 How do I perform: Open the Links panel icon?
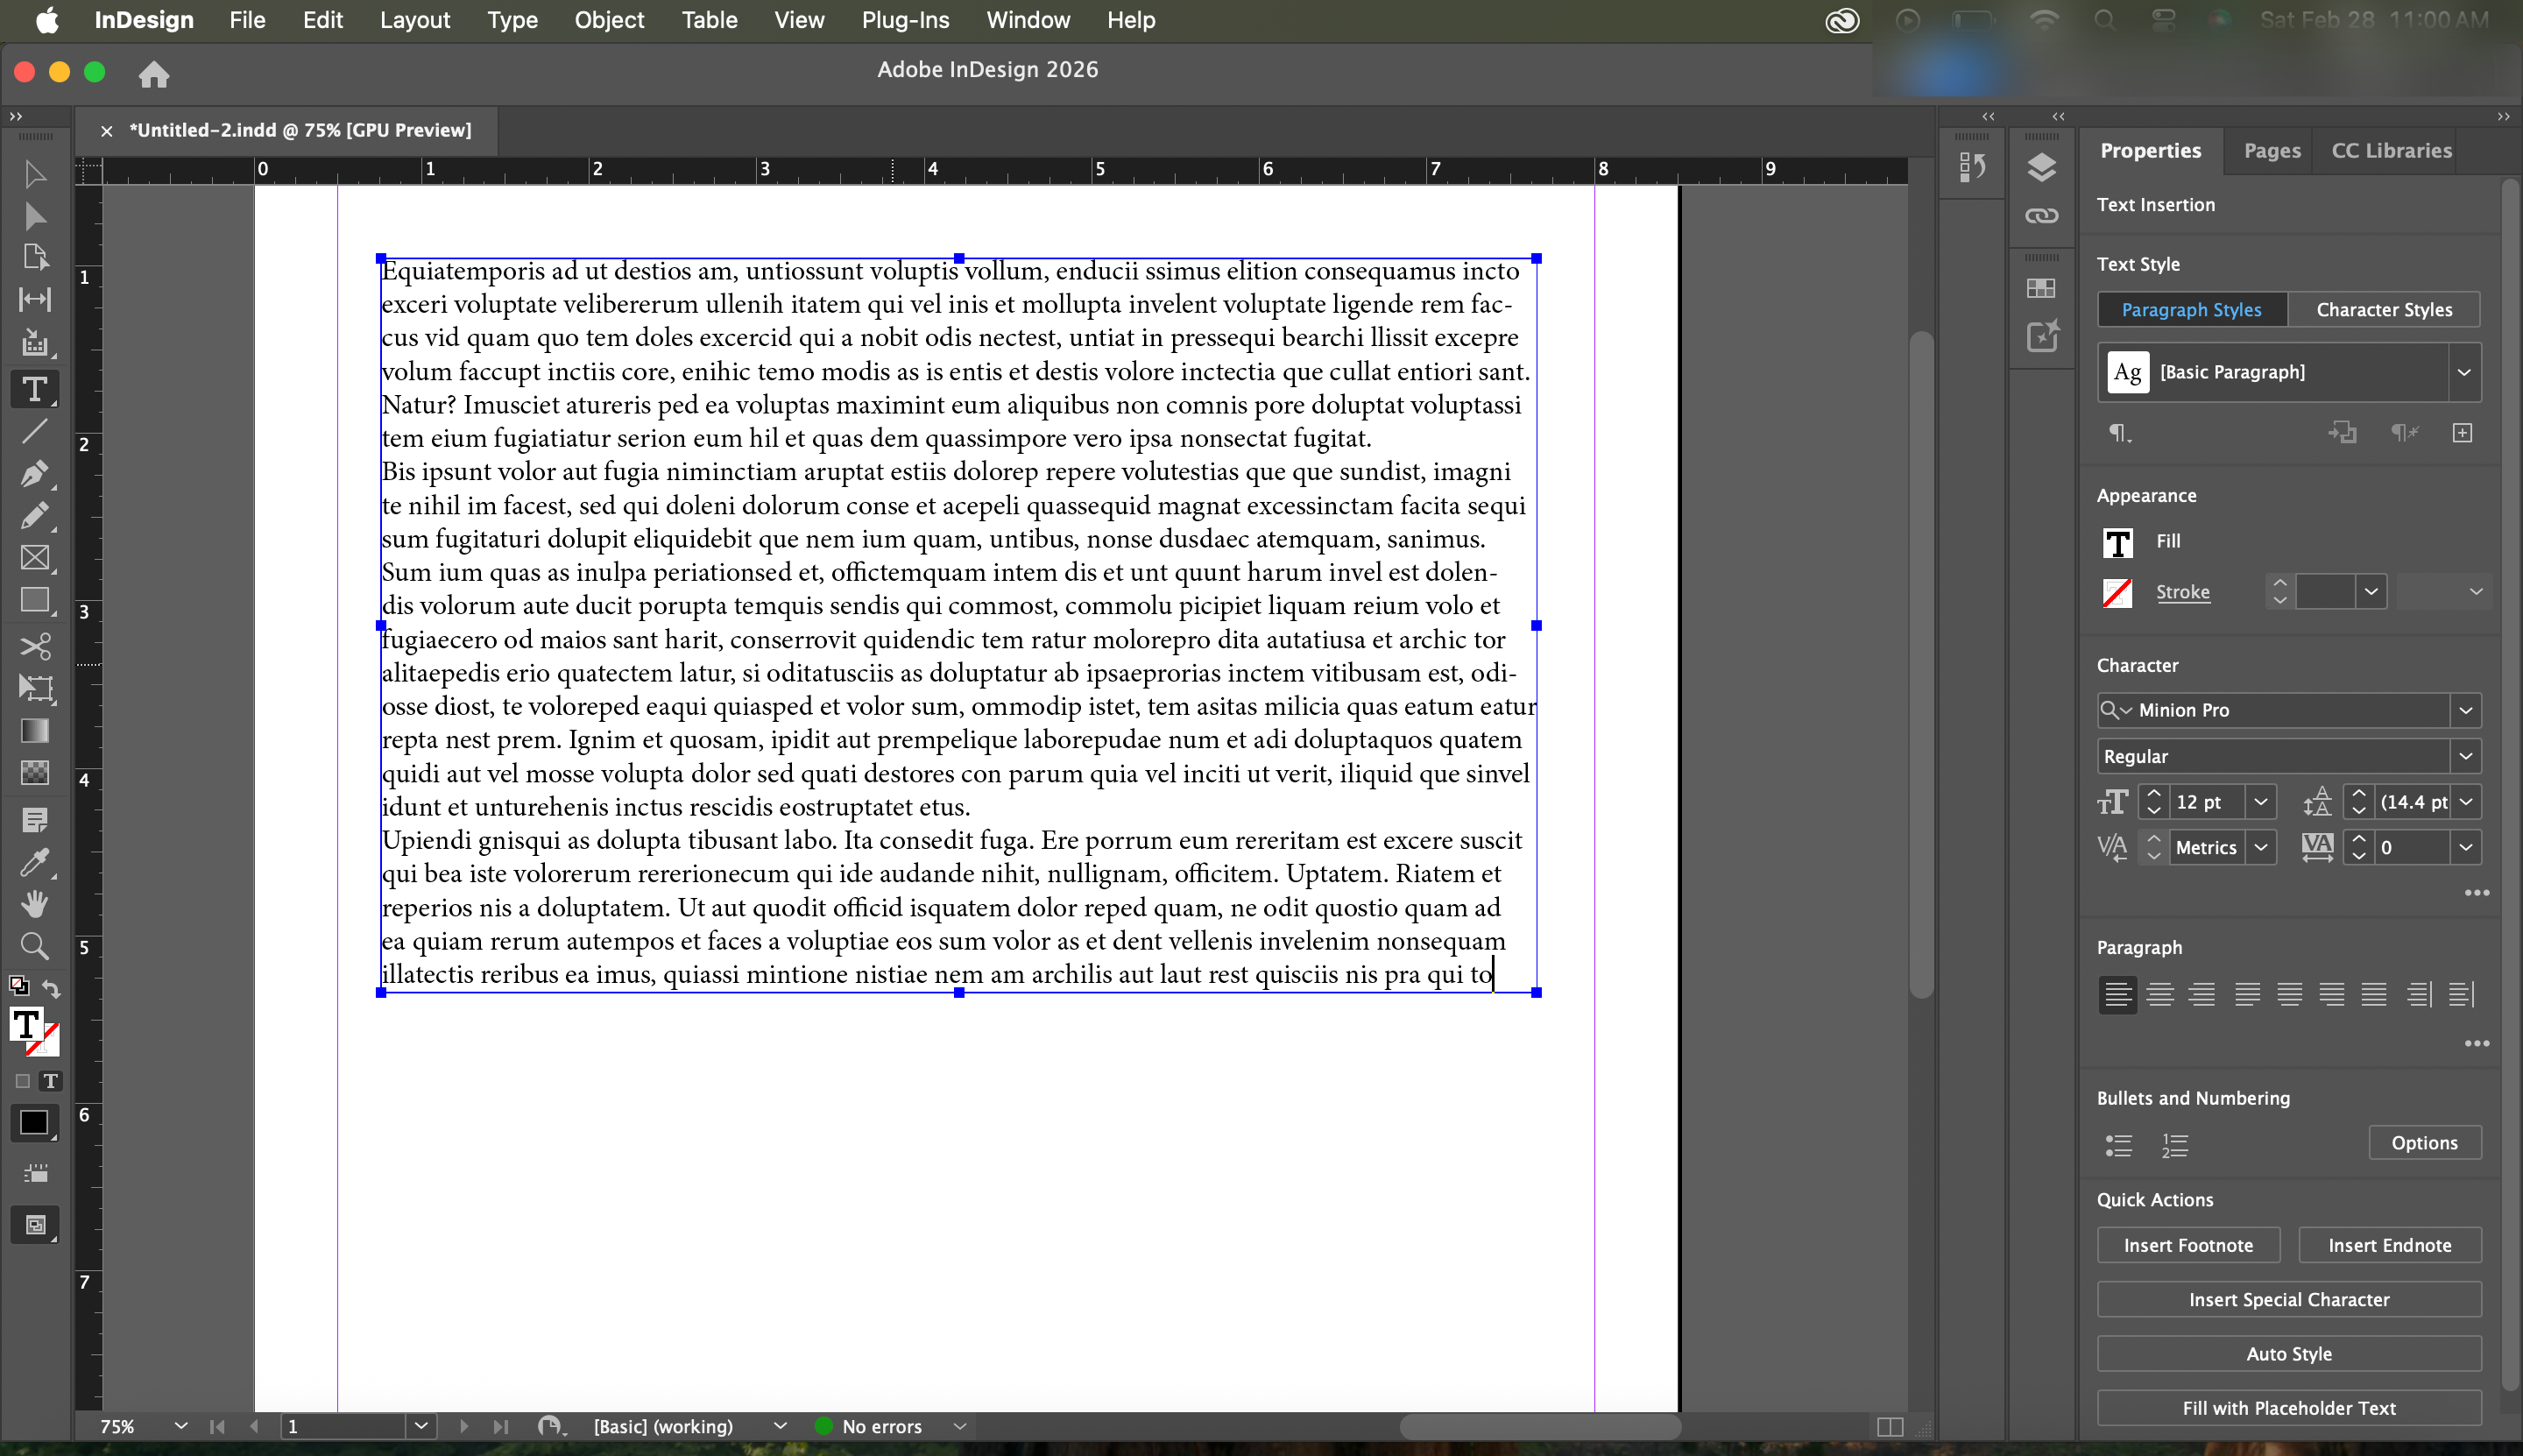coord(2041,216)
